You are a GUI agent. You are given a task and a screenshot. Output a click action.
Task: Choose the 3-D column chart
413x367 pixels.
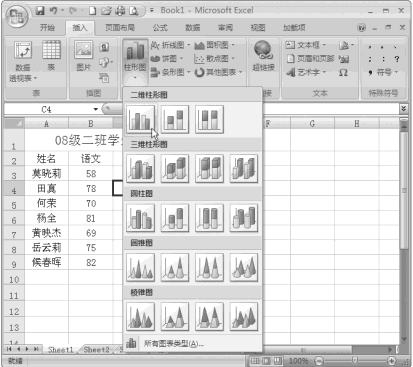(x=244, y=169)
